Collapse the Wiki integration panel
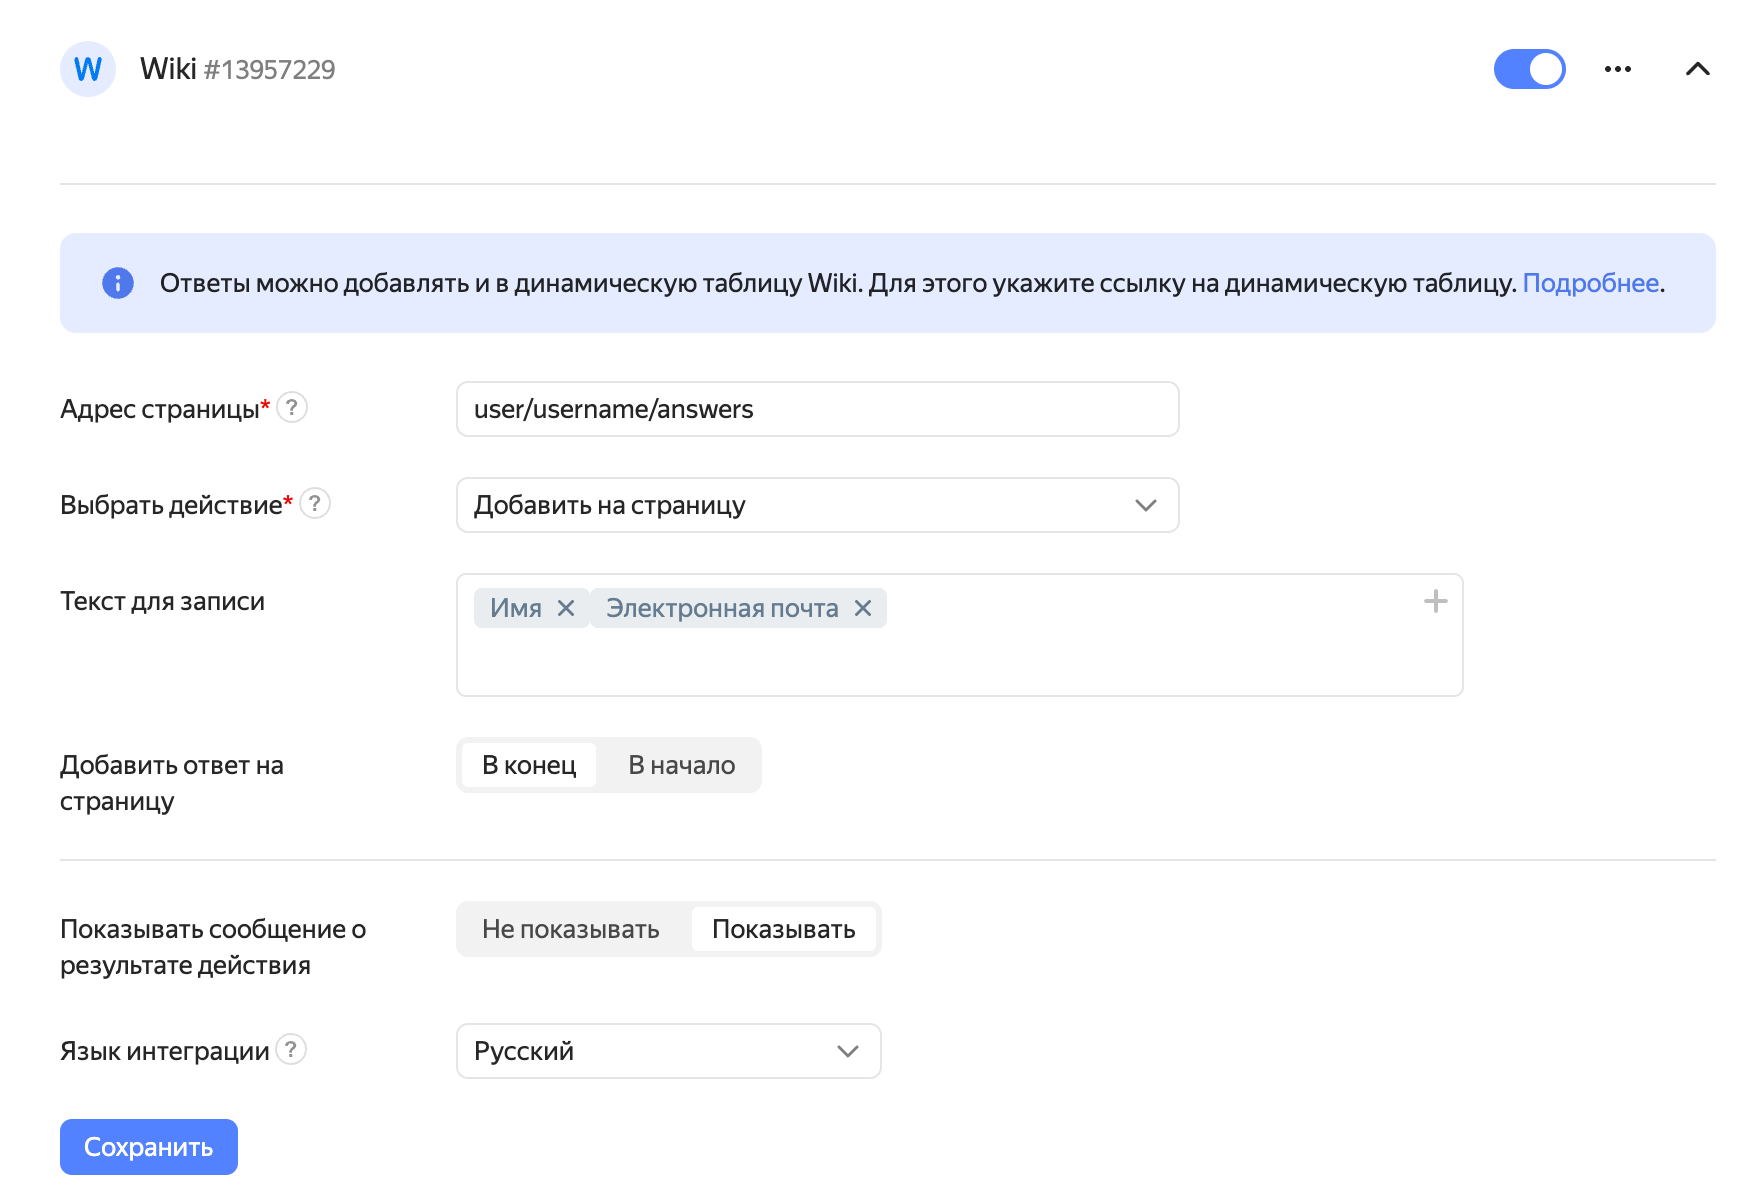The height and width of the screenshot is (1198, 1746). (x=1697, y=69)
